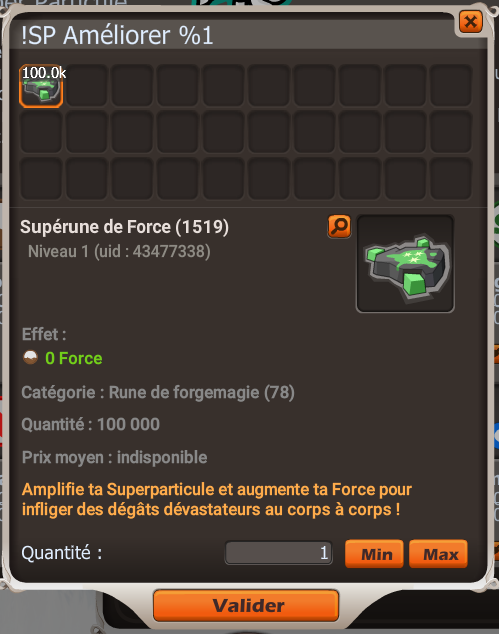The height and width of the screenshot is (634, 499).
Task: Click the large Supérune de Force preview image
Action: pyautogui.click(x=405, y=264)
